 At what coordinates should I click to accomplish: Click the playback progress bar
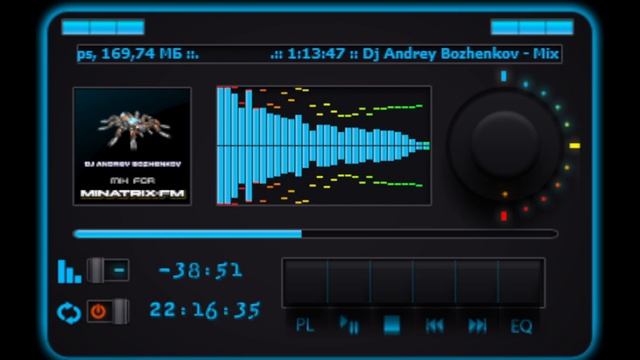click(316, 234)
